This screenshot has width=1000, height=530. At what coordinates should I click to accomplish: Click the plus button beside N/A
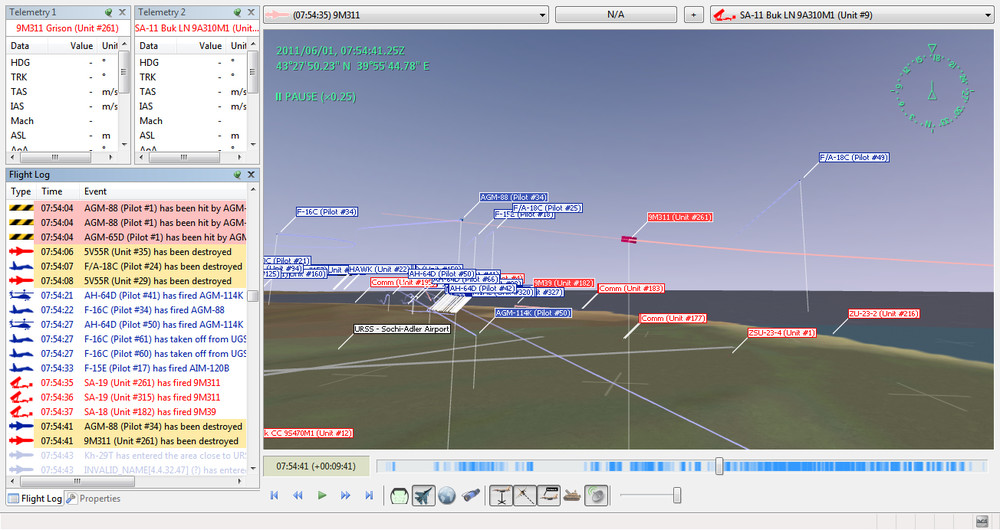693,15
